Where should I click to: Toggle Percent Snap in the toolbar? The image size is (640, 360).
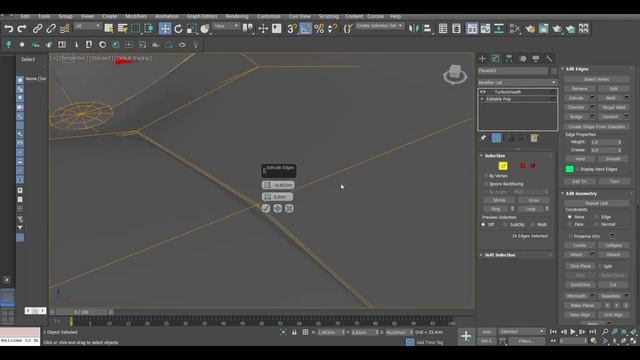(x=319, y=29)
